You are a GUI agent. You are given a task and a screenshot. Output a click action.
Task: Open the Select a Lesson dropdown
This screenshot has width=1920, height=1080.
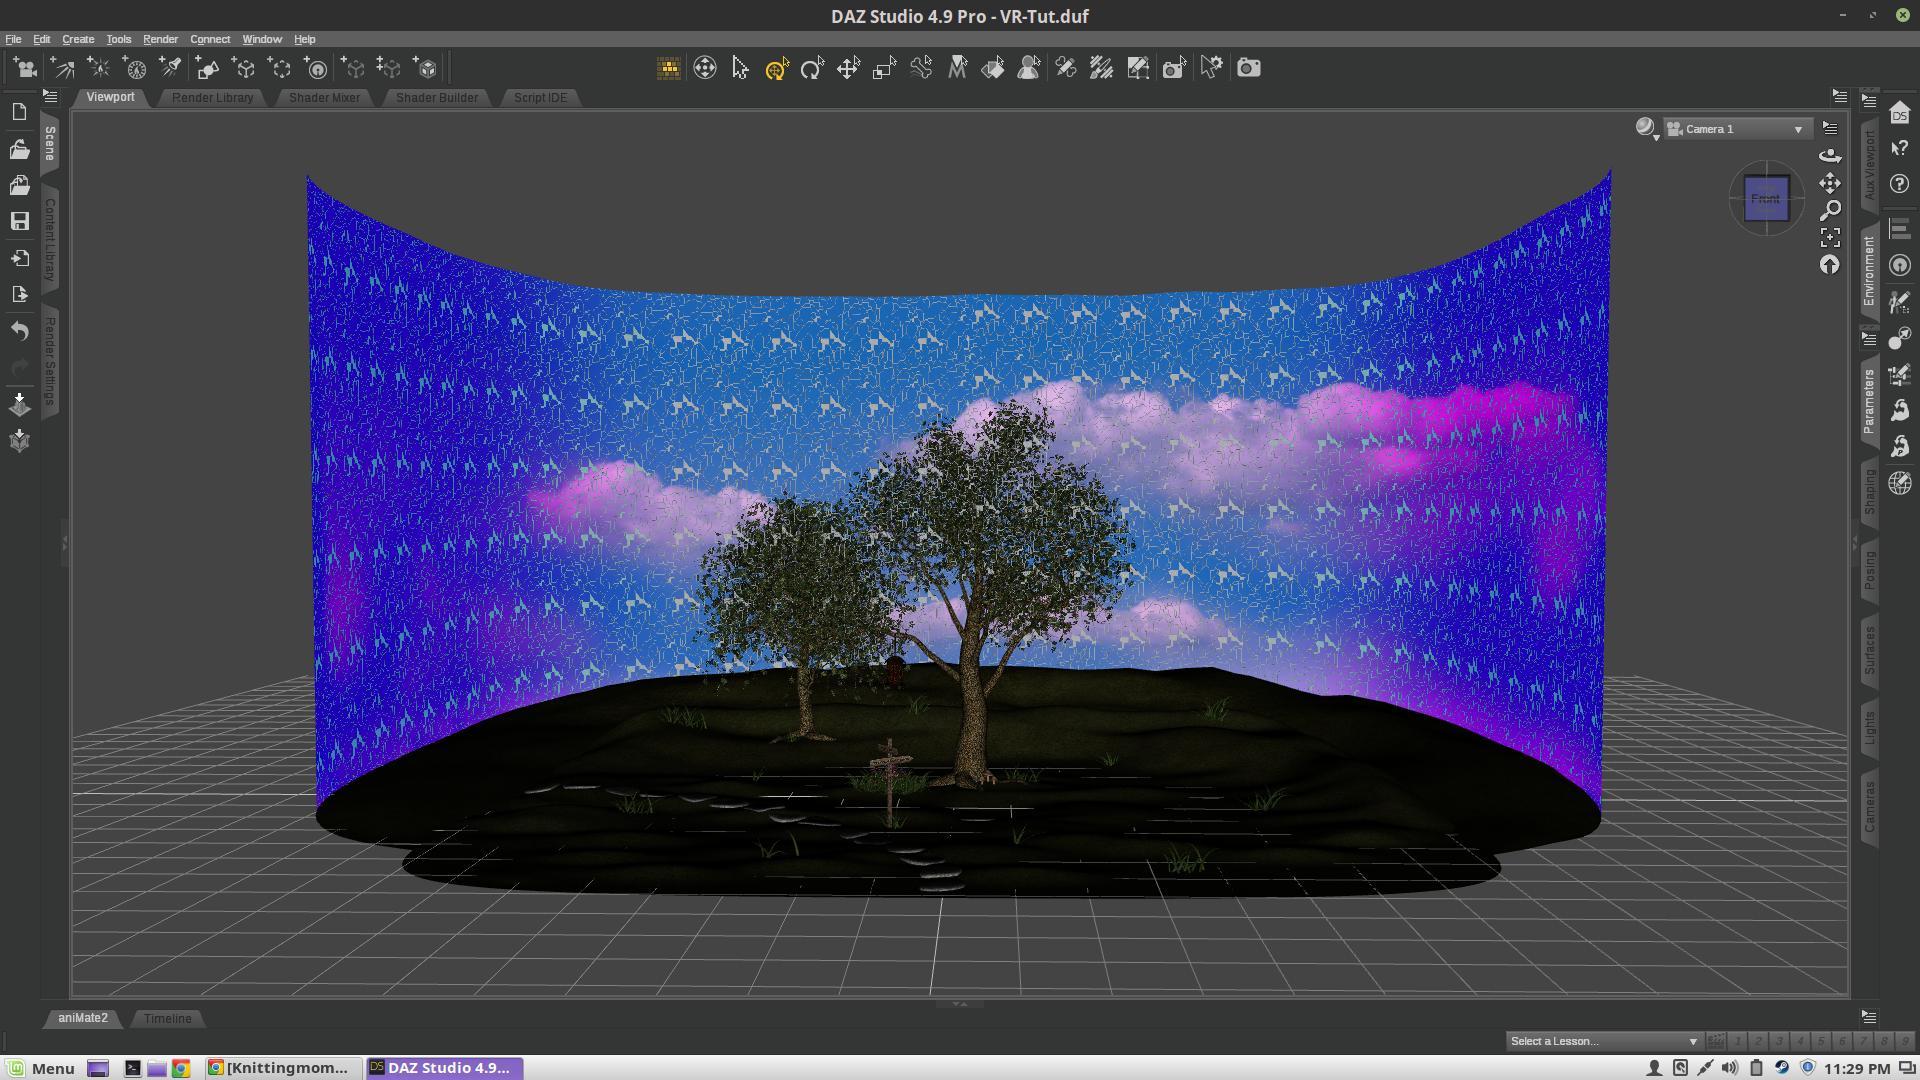[x=1602, y=1041]
